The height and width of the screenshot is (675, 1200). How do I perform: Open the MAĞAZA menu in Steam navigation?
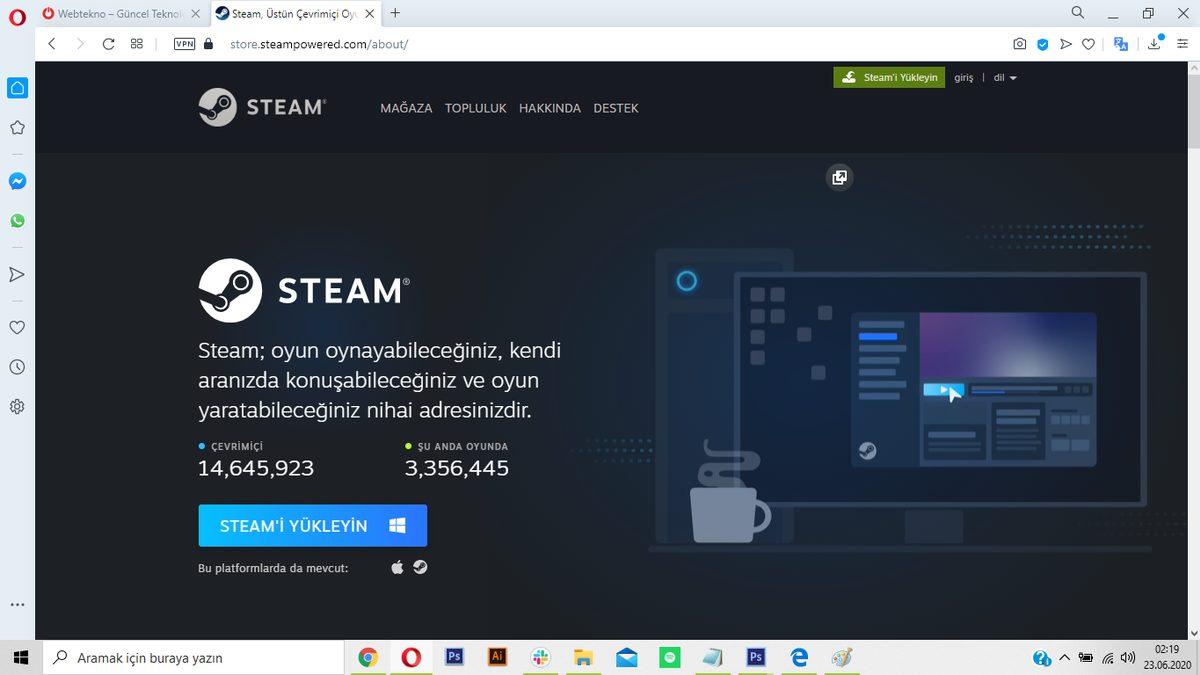coord(406,108)
